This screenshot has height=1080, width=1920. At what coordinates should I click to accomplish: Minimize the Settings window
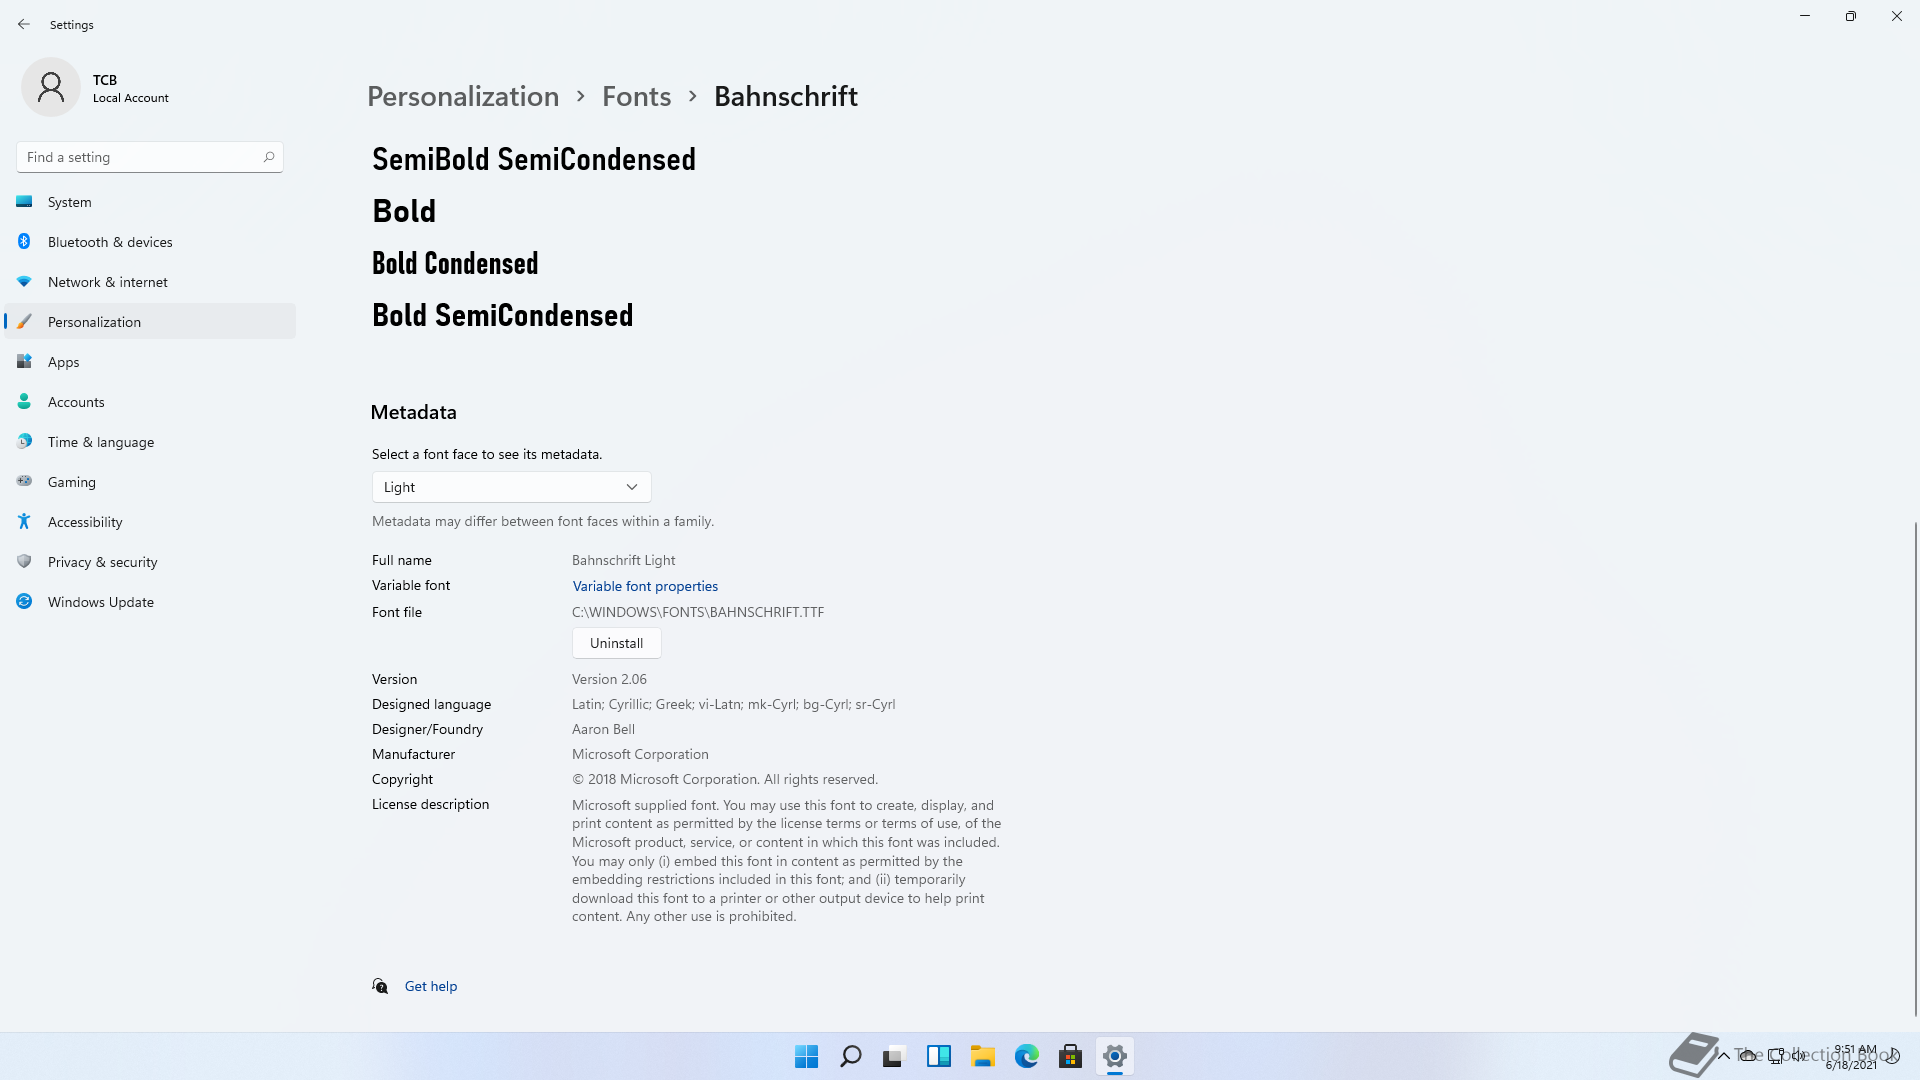(x=1805, y=16)
